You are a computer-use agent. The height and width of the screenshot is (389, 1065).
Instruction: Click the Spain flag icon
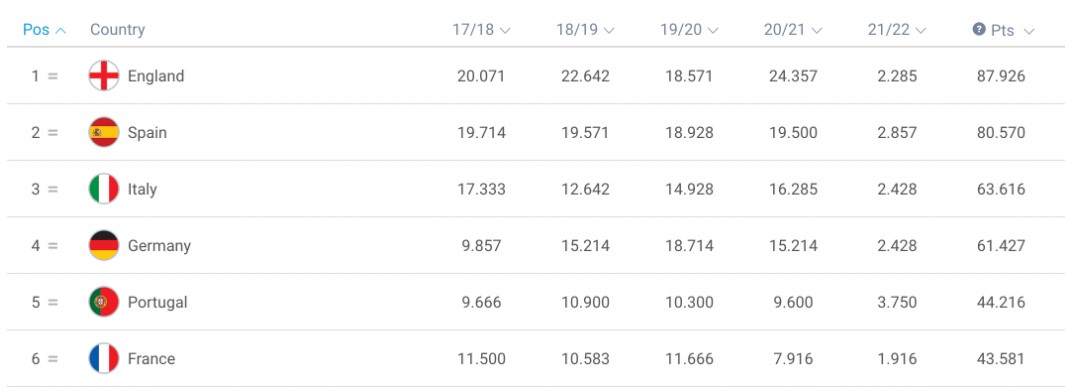[x=104, y=132]
